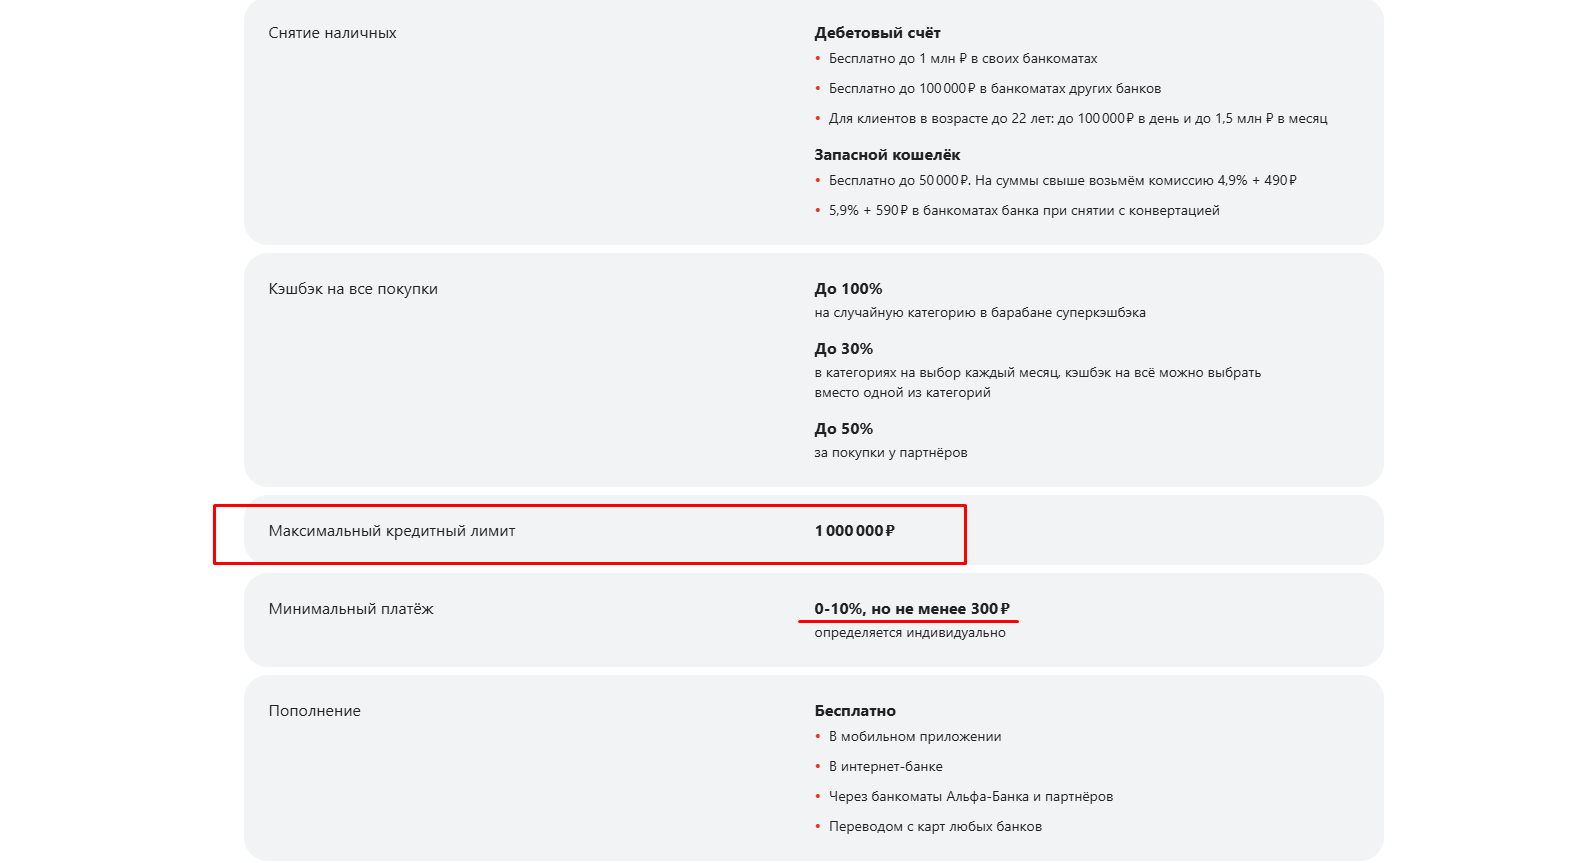Click the 'Снятие наличных' row label
Screen dimensions: 1587x863
[332, 33]
